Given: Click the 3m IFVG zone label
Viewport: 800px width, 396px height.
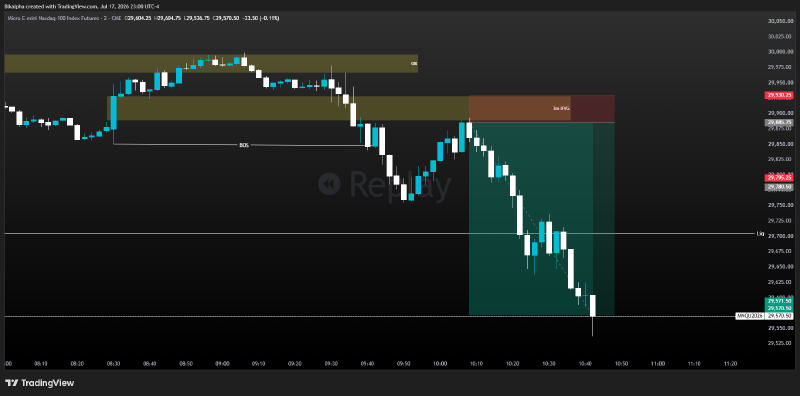Looking at the screenshot, I should [x=561, y=108].
